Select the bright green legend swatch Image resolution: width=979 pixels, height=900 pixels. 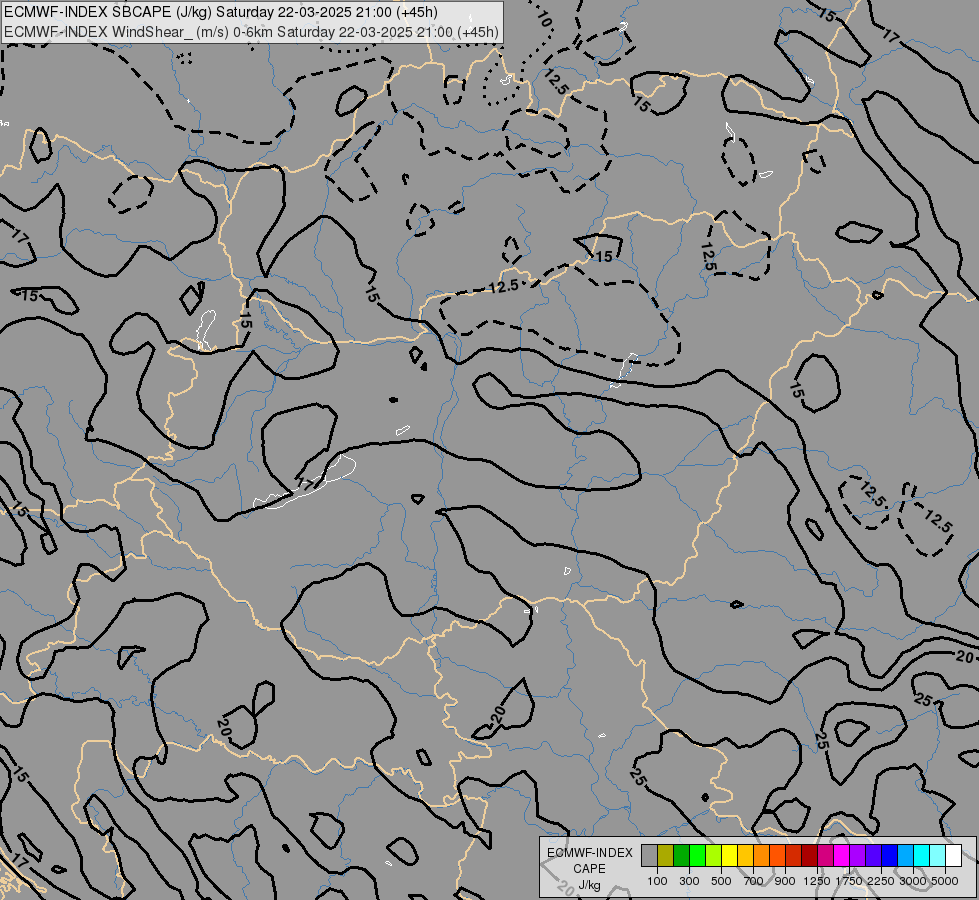click(x=697, y=856)
